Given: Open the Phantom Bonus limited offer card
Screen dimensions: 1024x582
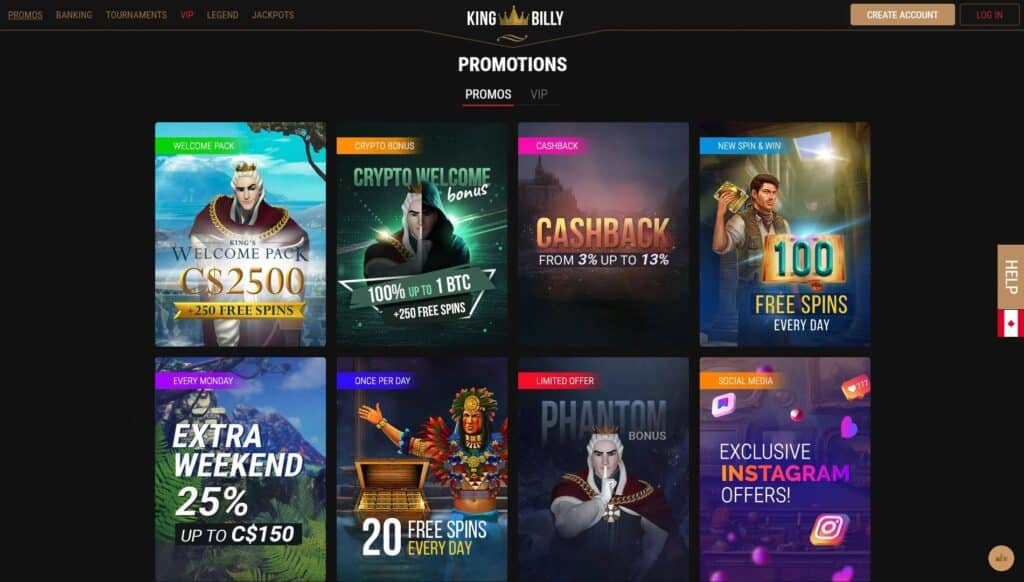Looking at the screenshot, I should (x=603, y=469).
